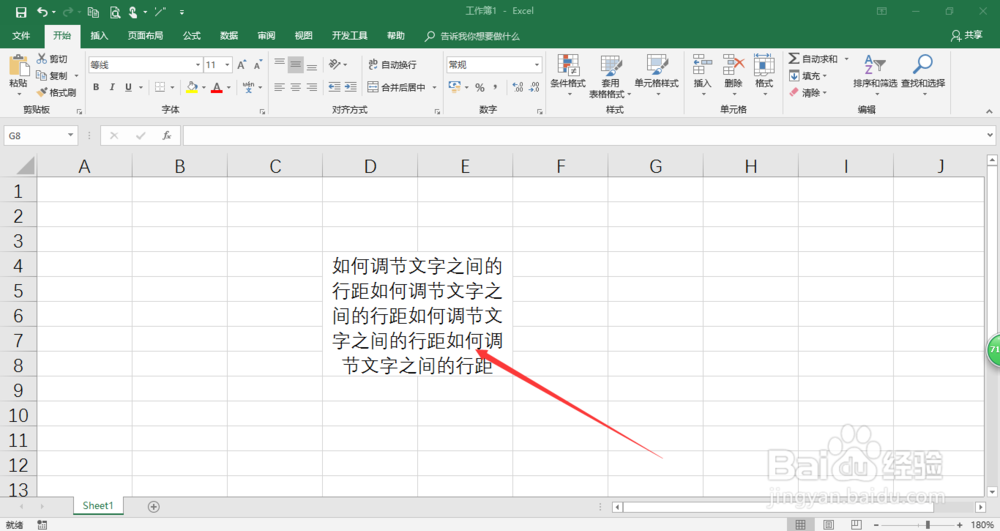This screenshot has width=1000, height=531.
Task: Add a new sheet with the plus button
Action: pos(153,507)
